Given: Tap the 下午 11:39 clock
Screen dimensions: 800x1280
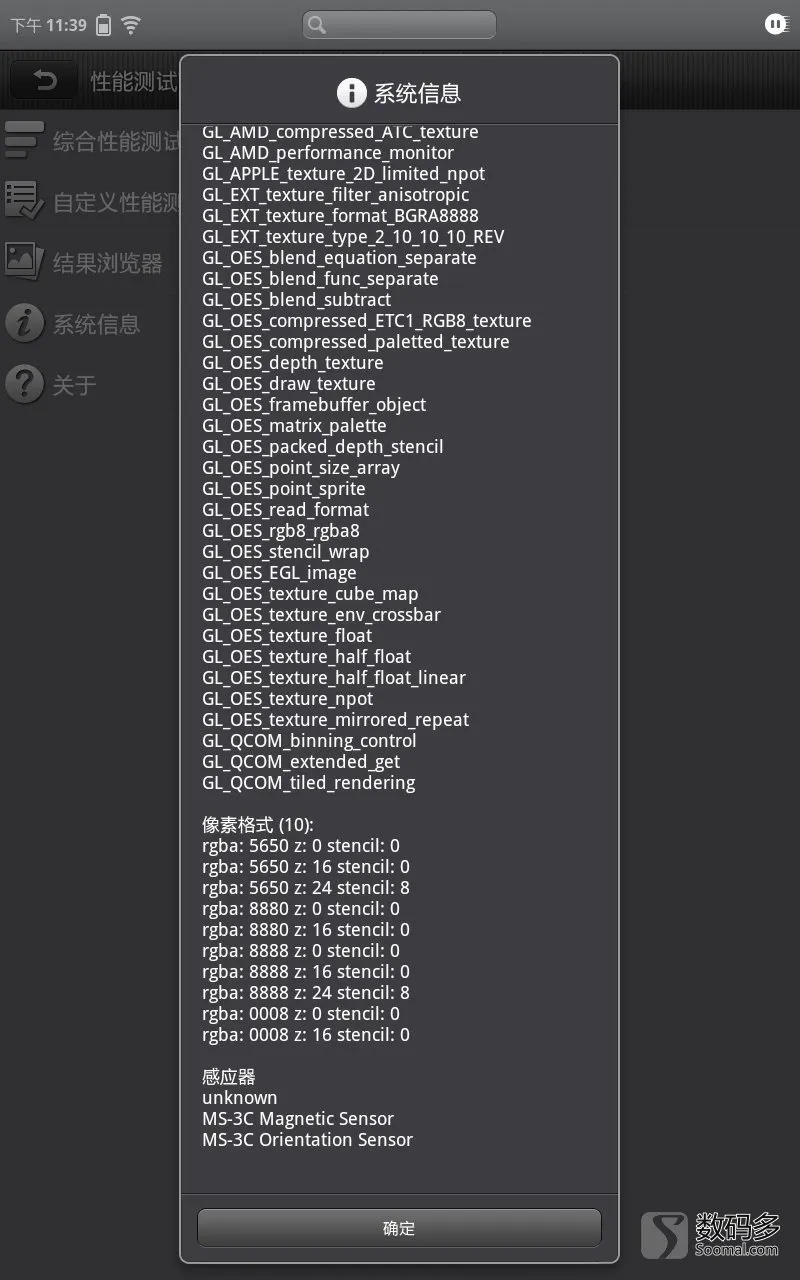Looking at the screenshot, I should click(x=48, y=25).
